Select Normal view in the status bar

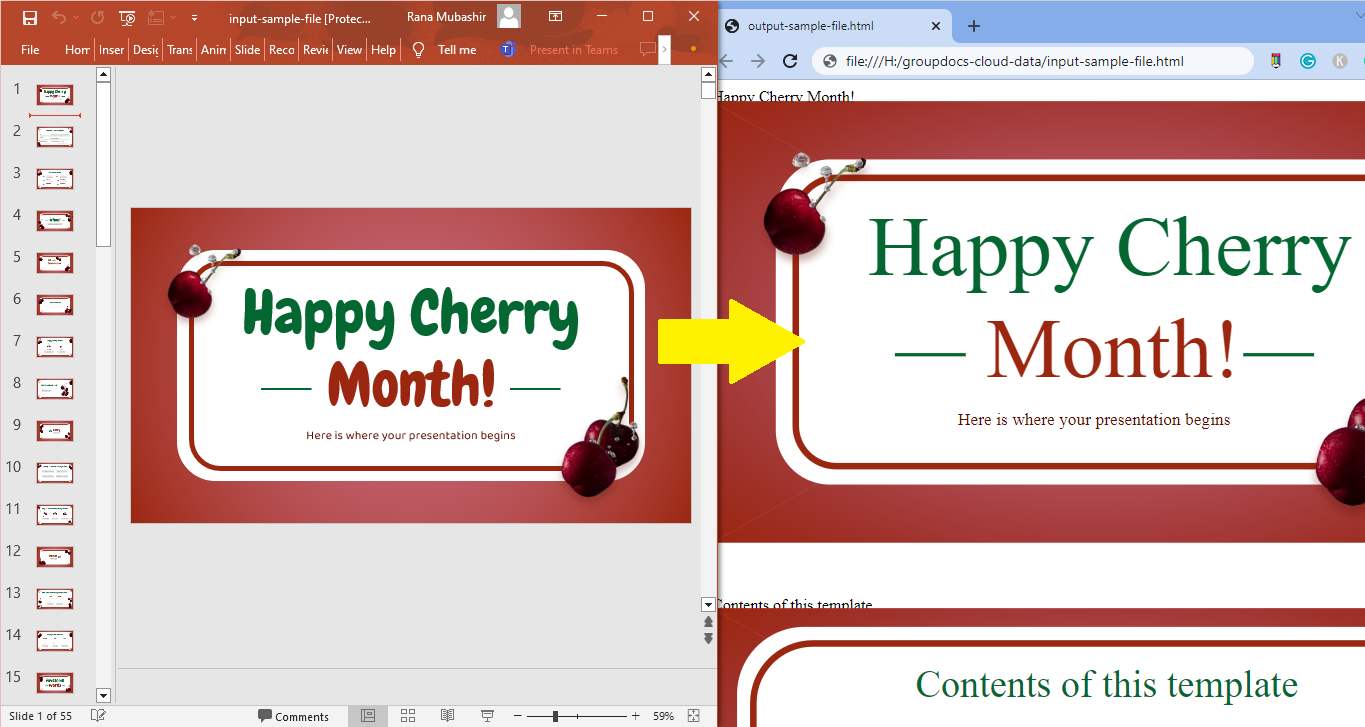click(x=367, y=715)
